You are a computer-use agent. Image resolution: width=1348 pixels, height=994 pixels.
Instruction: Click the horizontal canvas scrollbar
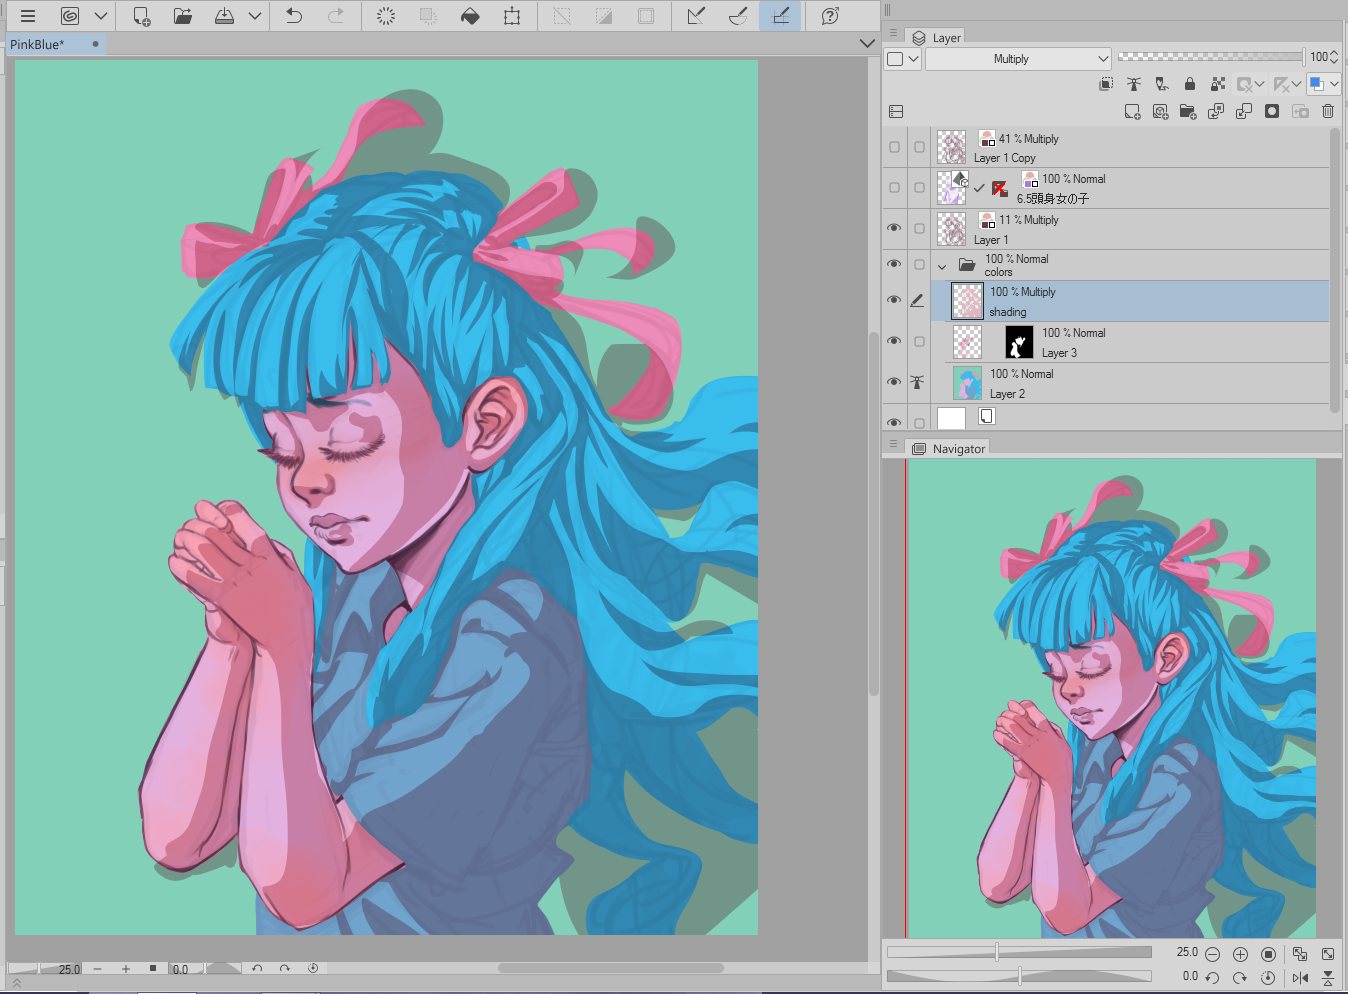[x=610, y=968]
